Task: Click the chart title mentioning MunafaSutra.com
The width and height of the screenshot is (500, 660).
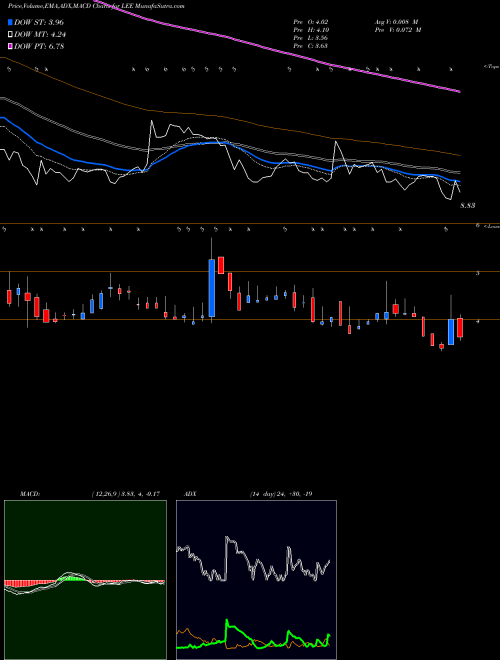Action: tap(96, 6)
